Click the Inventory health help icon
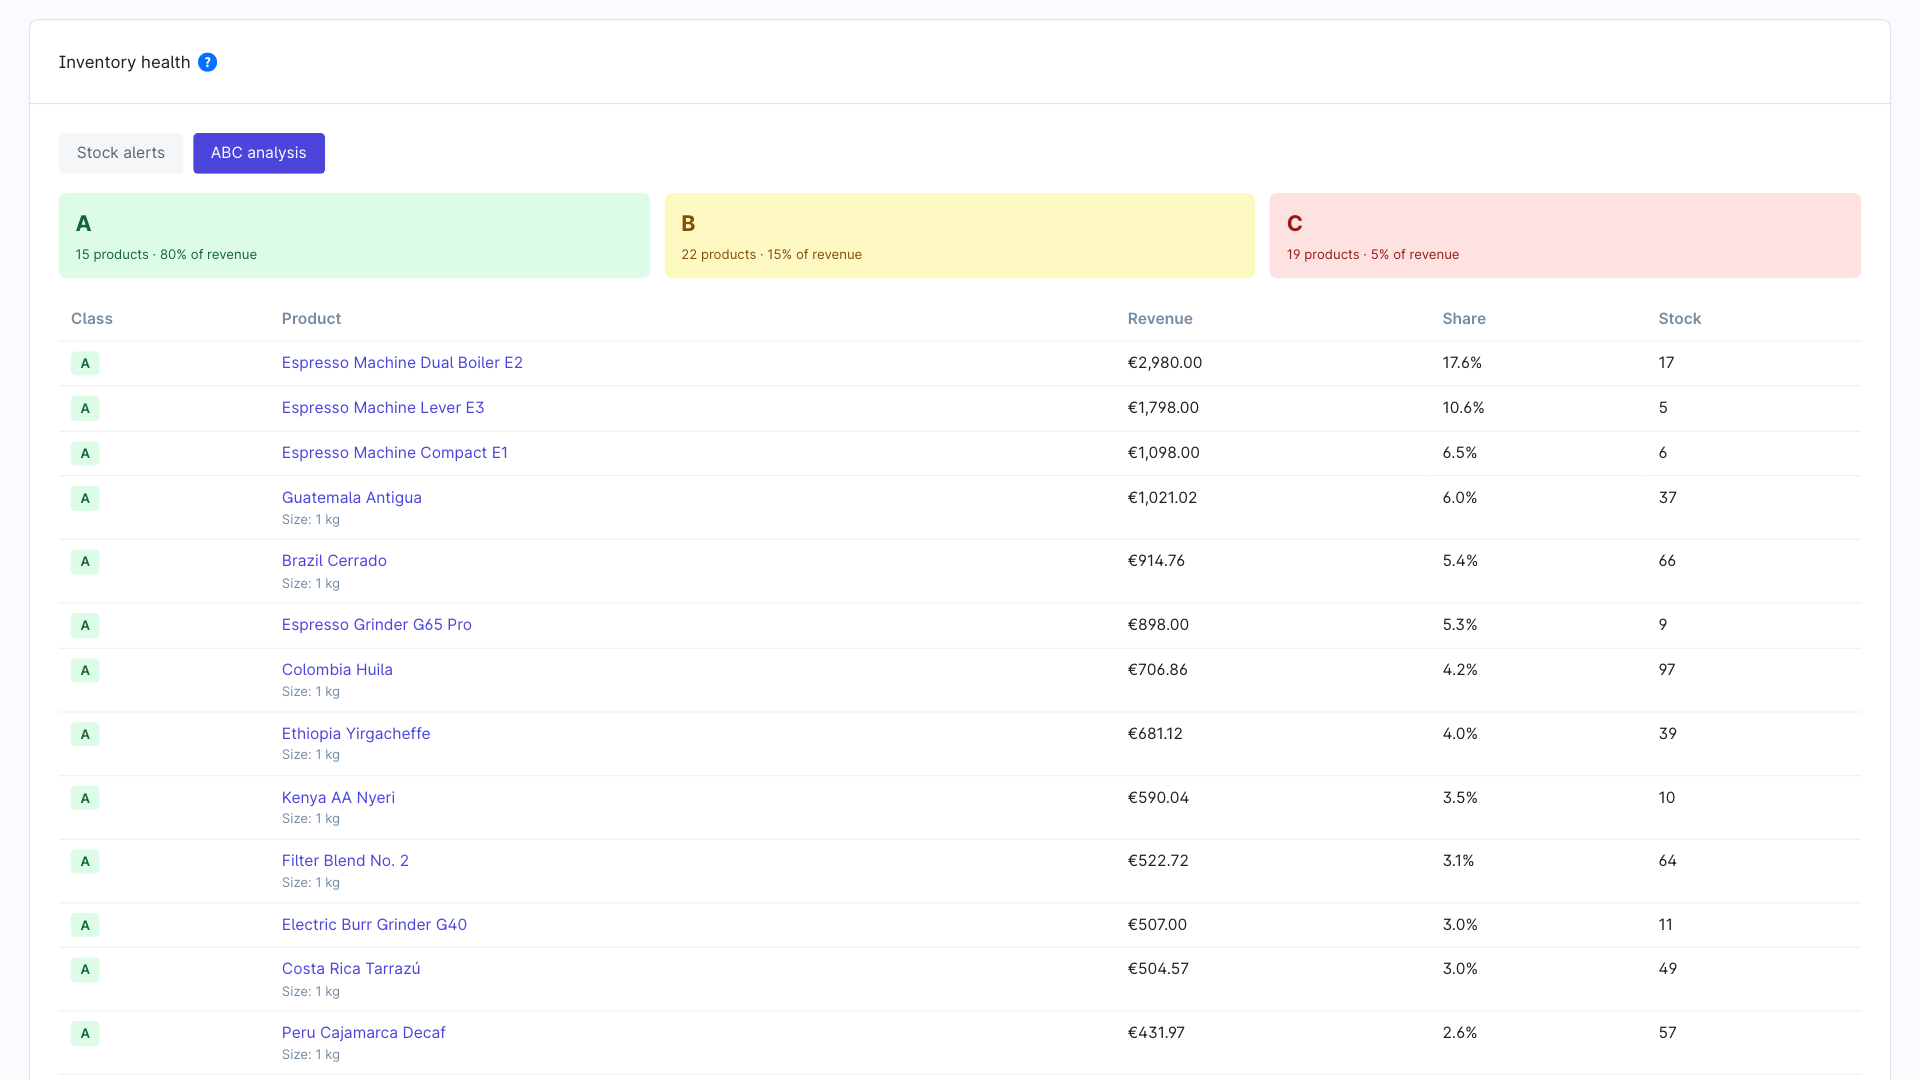 coord(207,62)
